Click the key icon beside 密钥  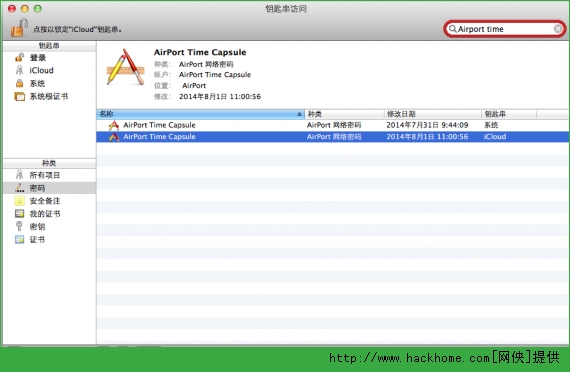19,226
